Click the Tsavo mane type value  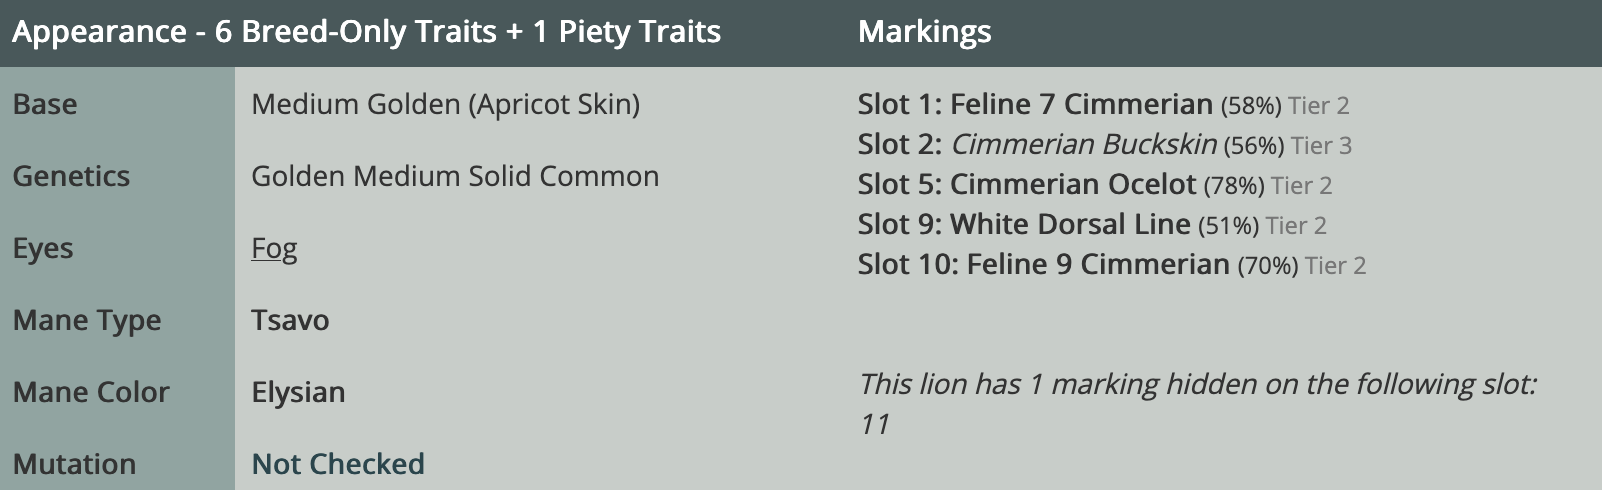click(290, 320)
